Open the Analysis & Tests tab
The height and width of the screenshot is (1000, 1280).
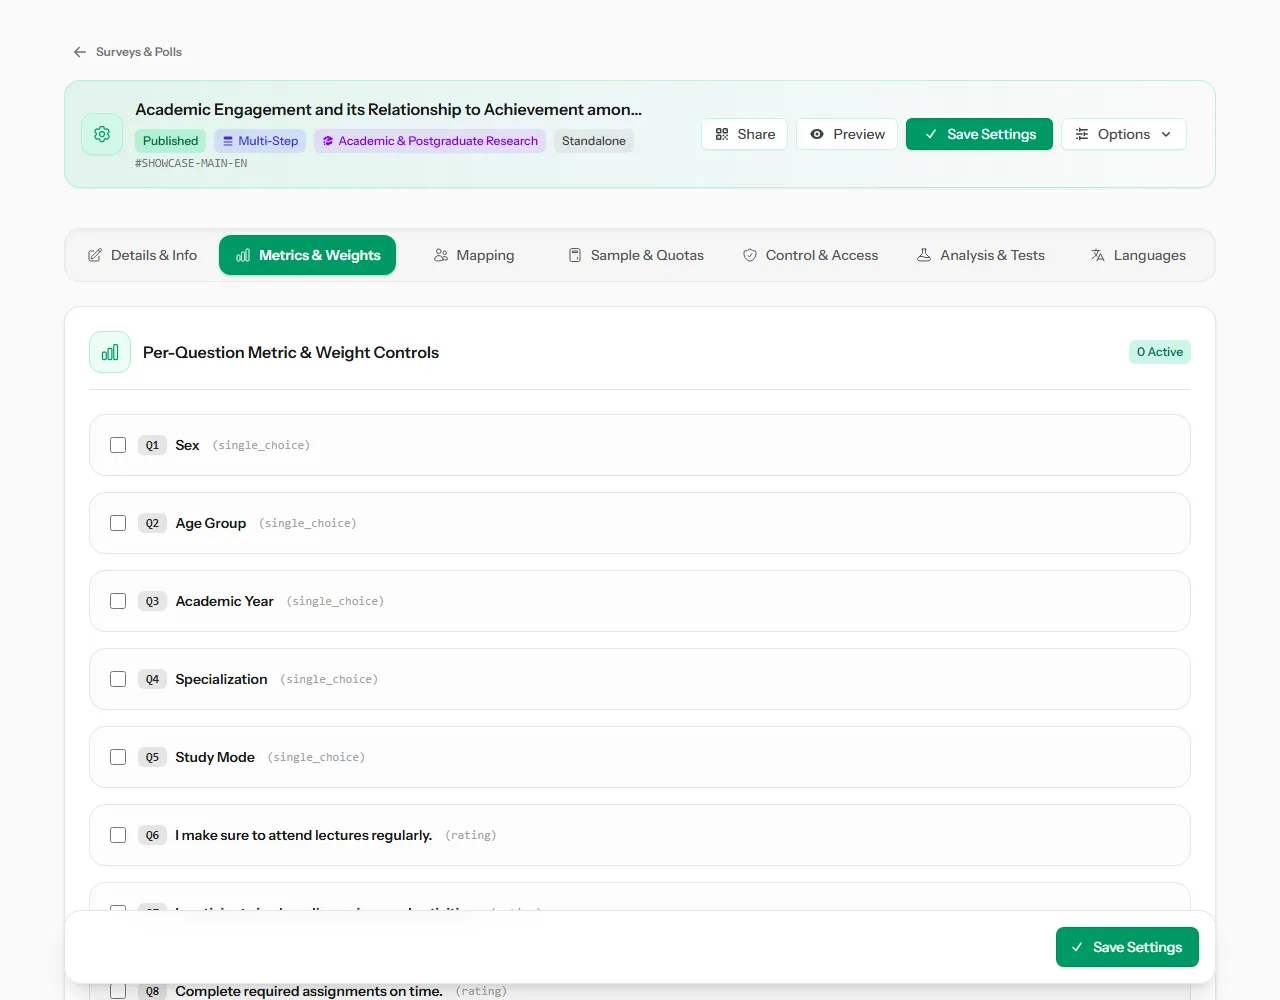981,255
